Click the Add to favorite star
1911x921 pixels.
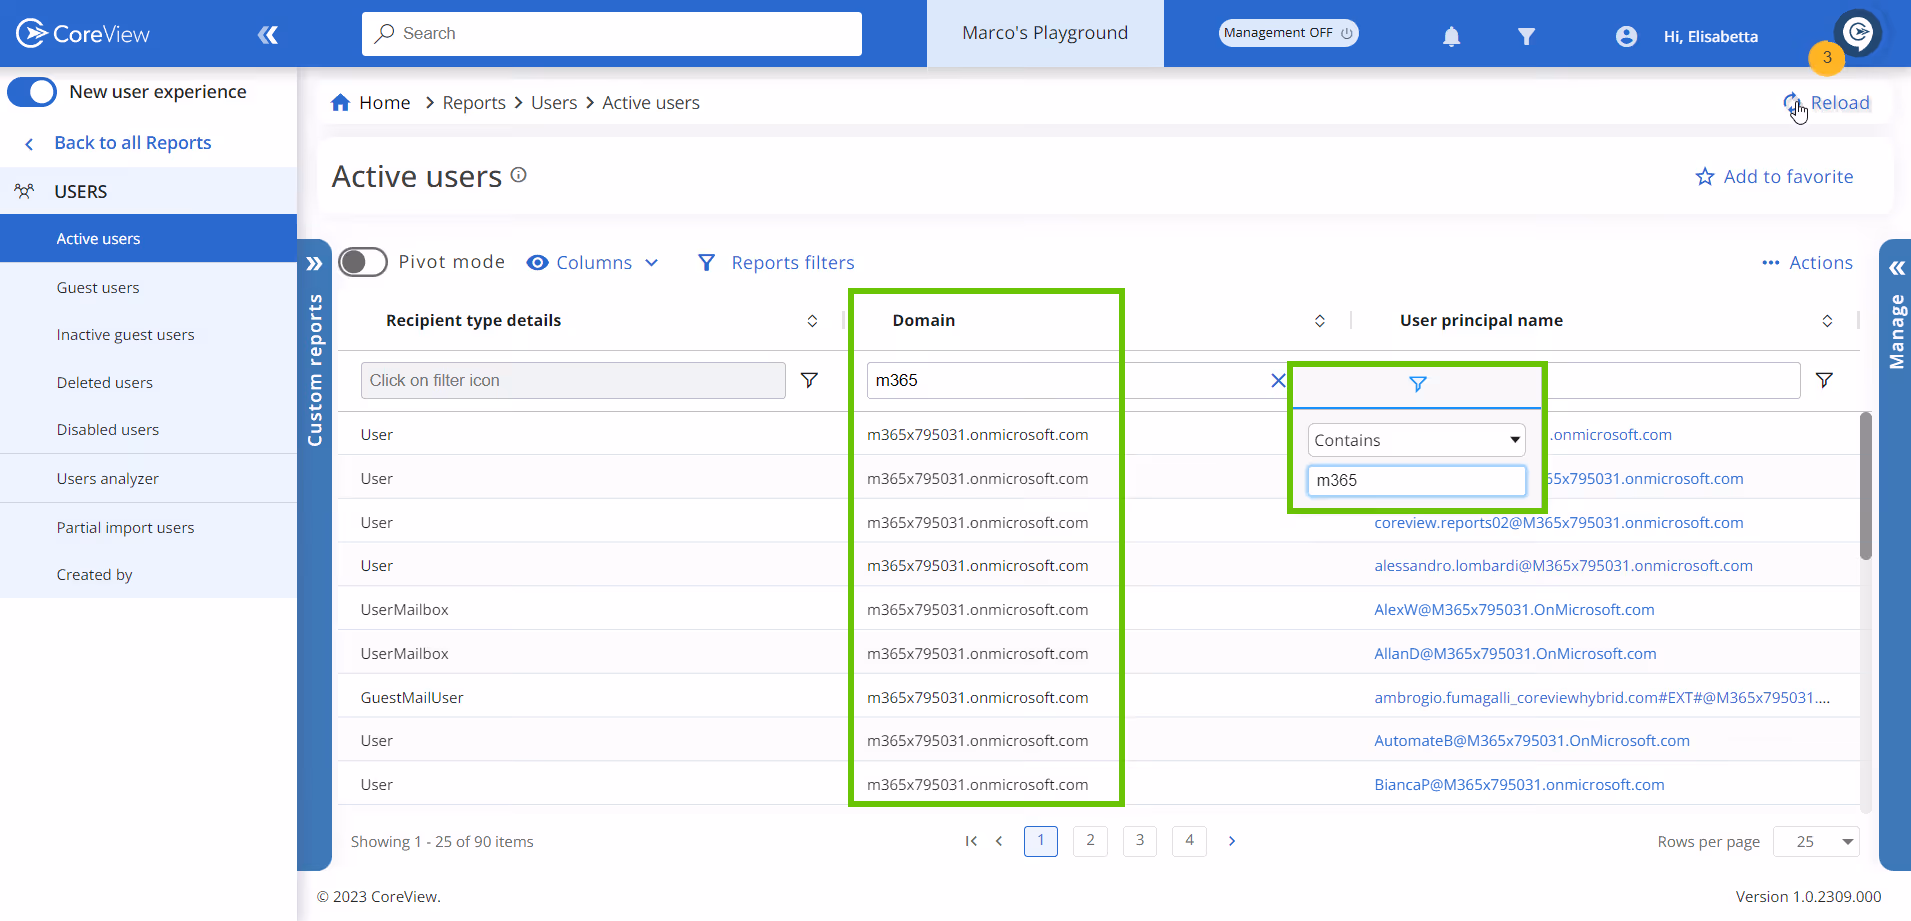coord(1705,177)
